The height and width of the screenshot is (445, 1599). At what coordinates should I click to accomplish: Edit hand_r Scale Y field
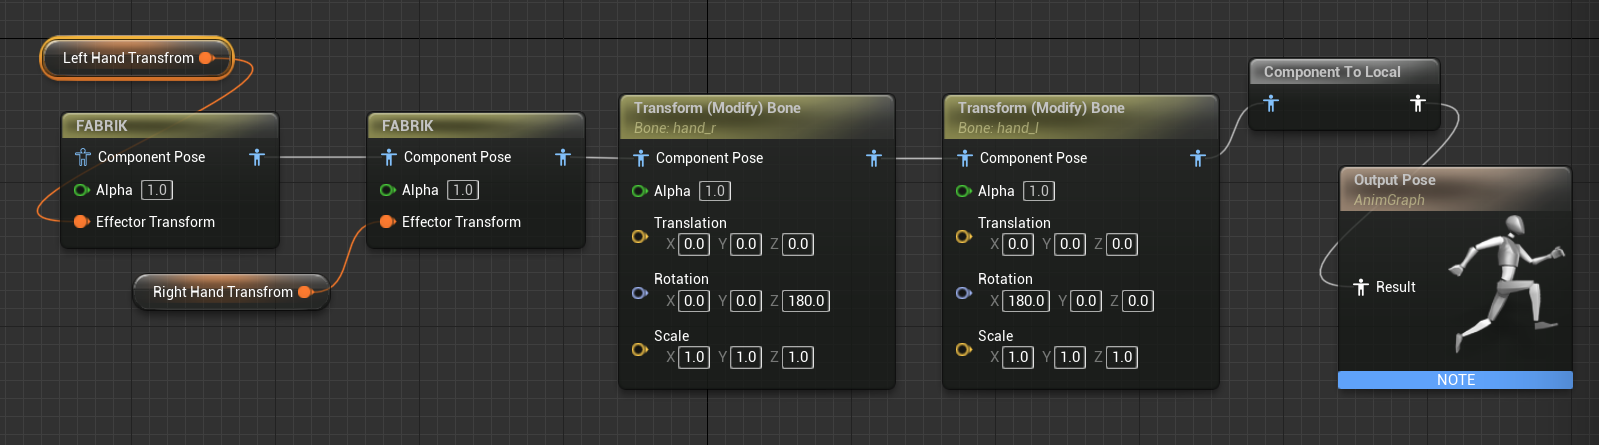click(746, 357)
